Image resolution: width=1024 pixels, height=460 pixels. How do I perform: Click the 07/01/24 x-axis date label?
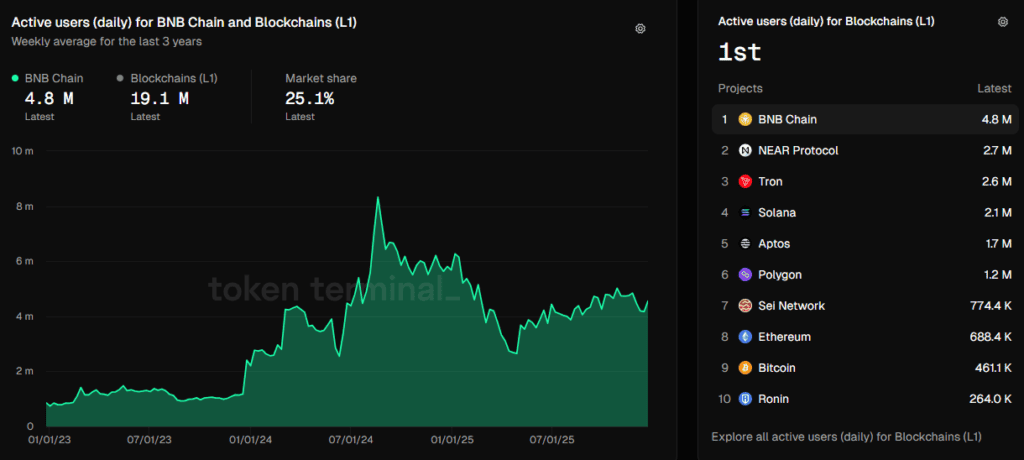pyautogui.click(x=351, y=440)
